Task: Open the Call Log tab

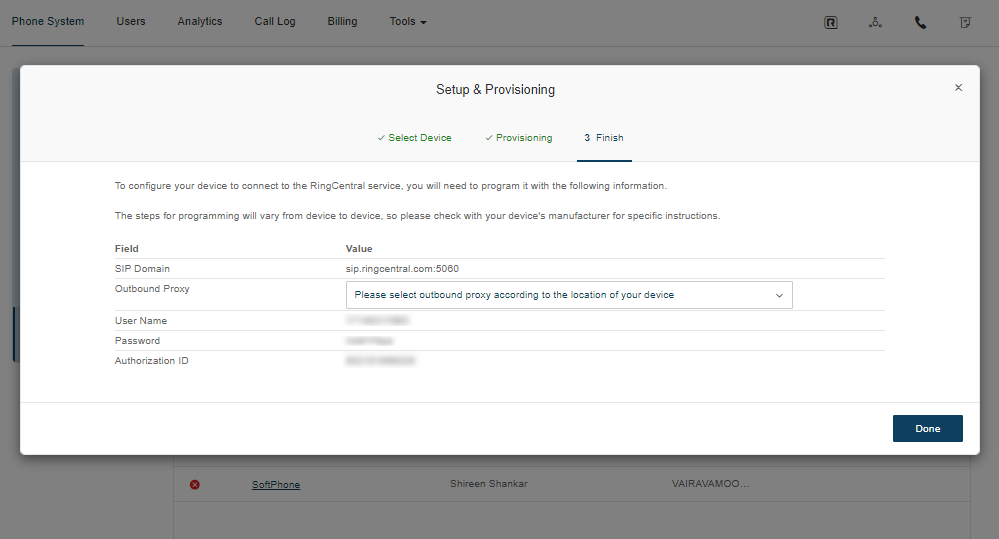Action: pos(275,22)
